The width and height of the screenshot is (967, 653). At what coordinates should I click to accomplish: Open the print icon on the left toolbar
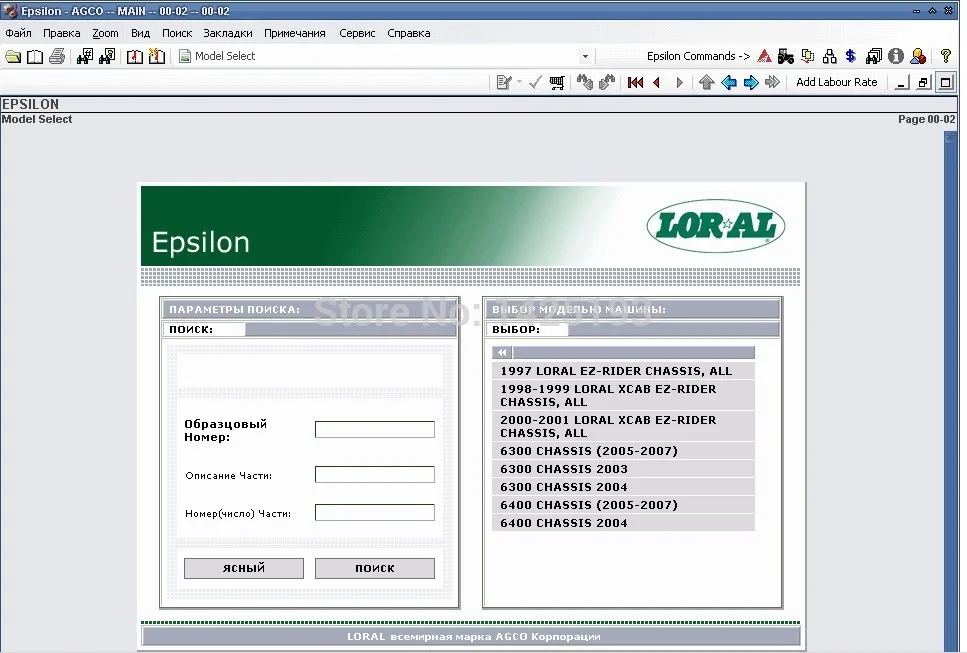click(57, 57)
